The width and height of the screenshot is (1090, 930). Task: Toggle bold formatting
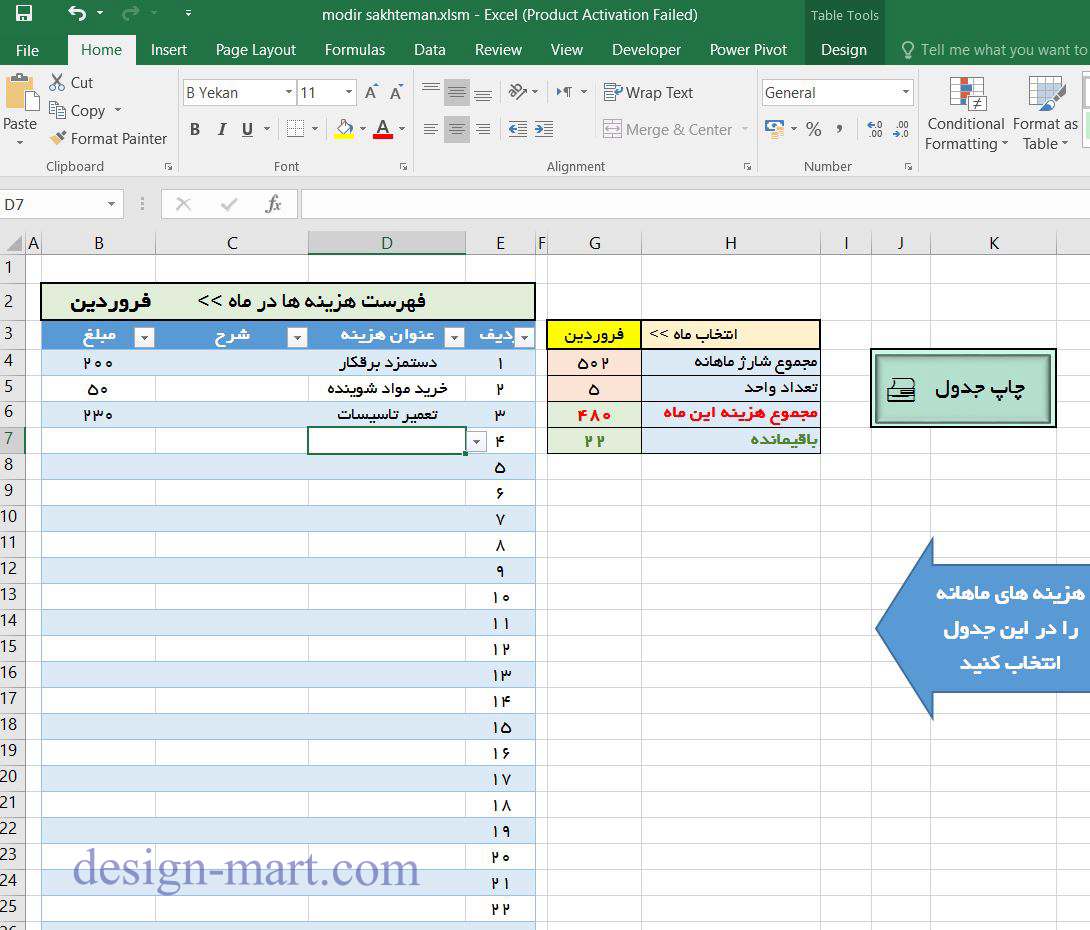coord(195,129)
